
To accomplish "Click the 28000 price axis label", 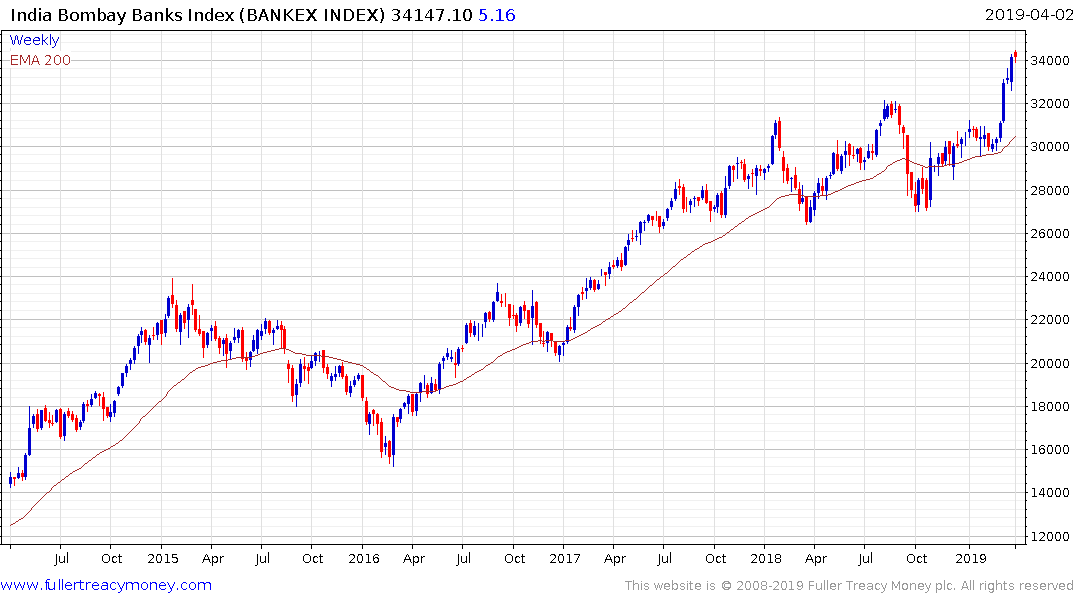I will pyautogui.click(x=1050, y=190).
